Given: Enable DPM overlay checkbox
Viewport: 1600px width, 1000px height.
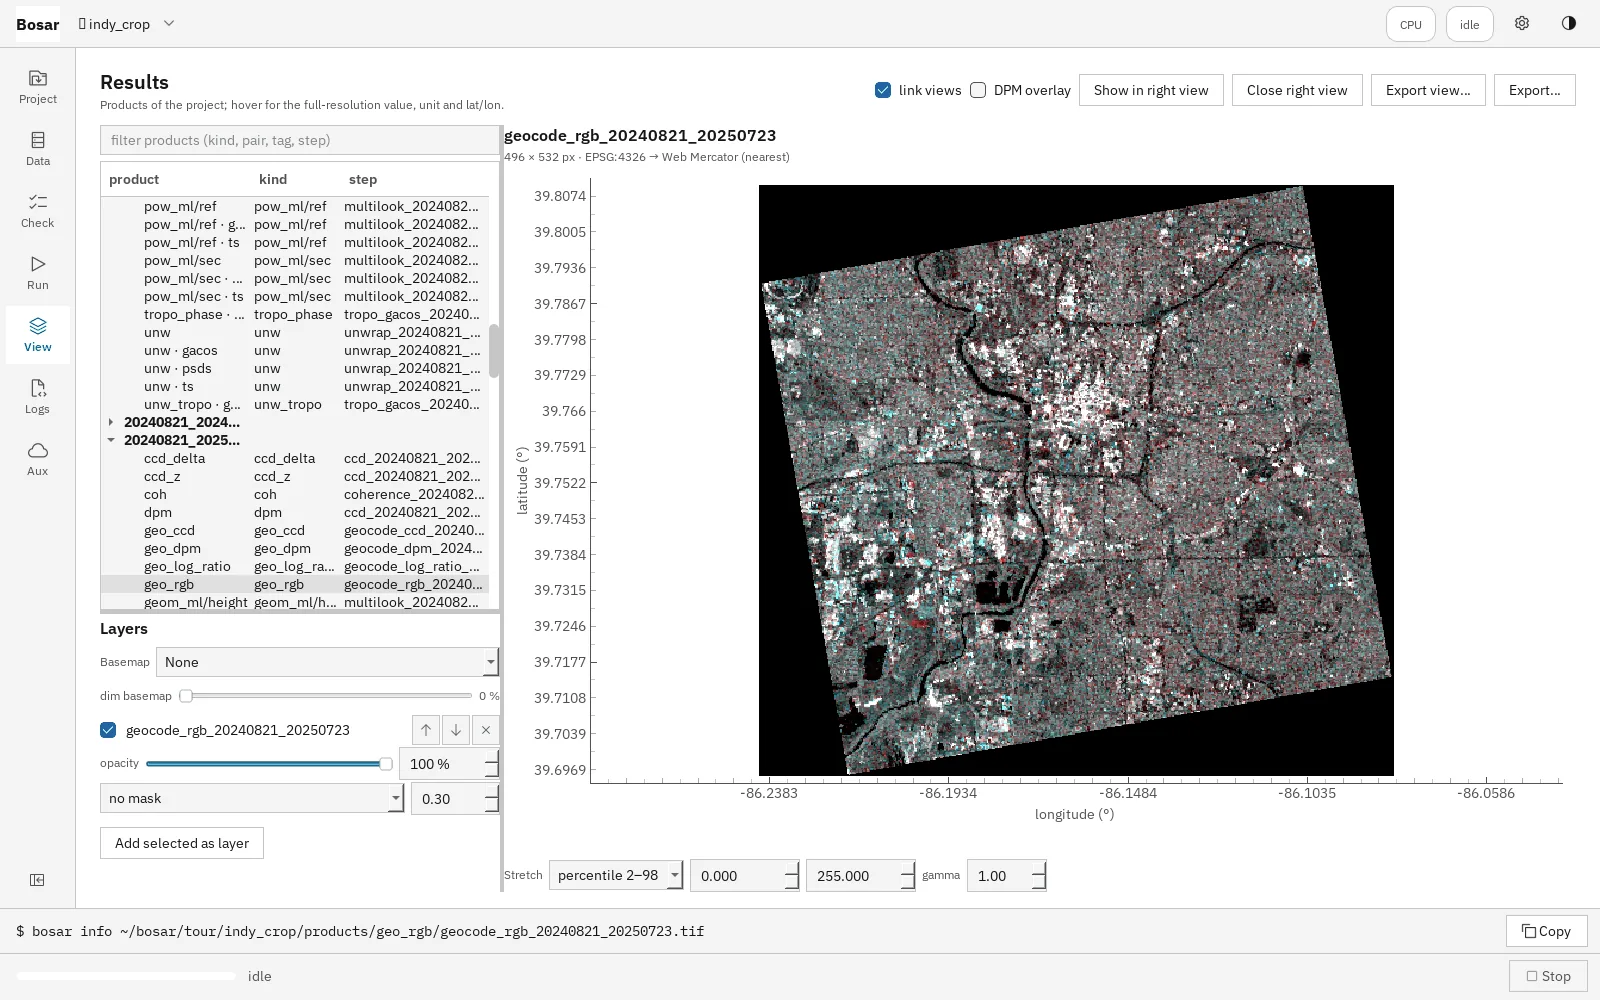Looking at the screenshot, I should (978, 90).
